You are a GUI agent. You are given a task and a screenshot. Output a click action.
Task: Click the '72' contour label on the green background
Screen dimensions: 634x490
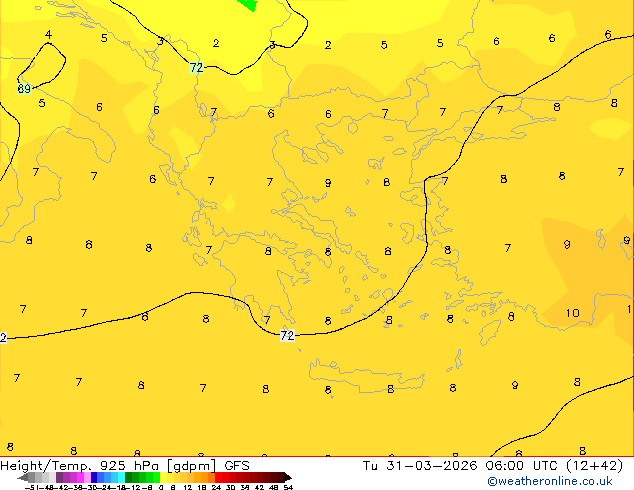(197, 68)
